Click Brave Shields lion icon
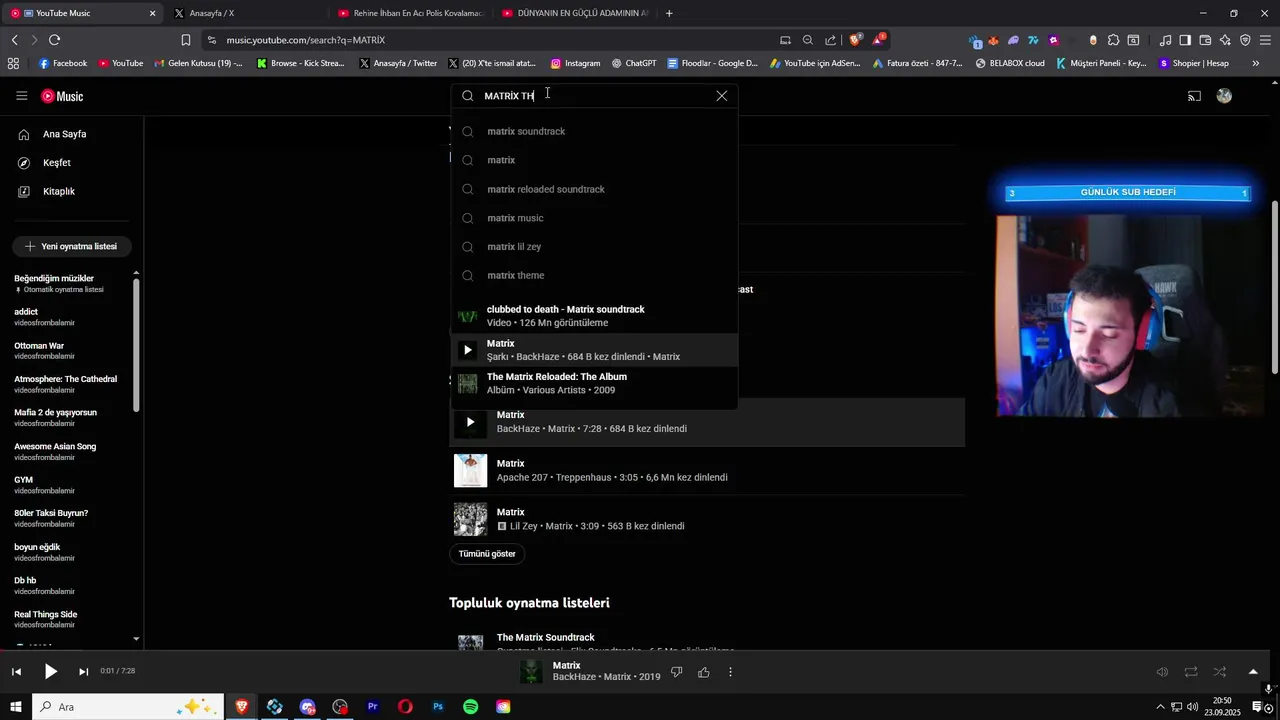The height and width of the screenshot is (720, 1280). click(x=855, y=40)
